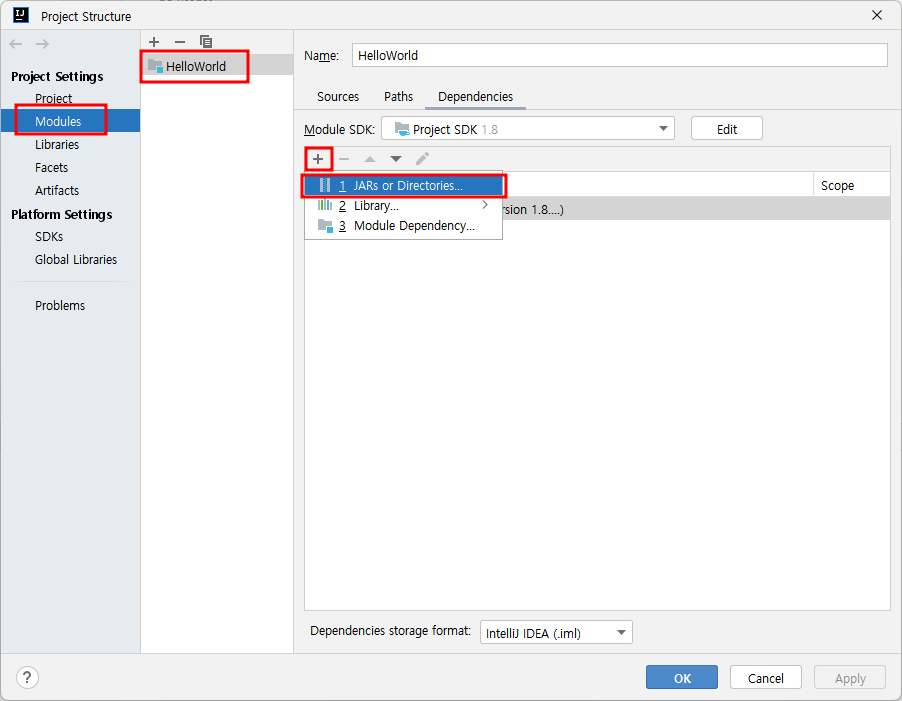
Task: Open Project settings page
Action: tap(53, 98)
